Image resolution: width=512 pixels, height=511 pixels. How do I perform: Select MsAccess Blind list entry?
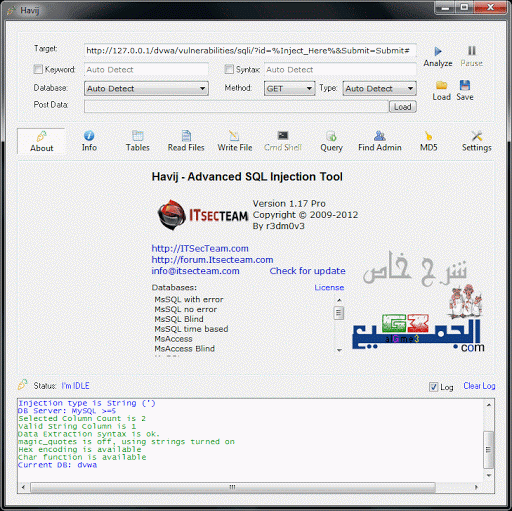[x=185, y=349]
